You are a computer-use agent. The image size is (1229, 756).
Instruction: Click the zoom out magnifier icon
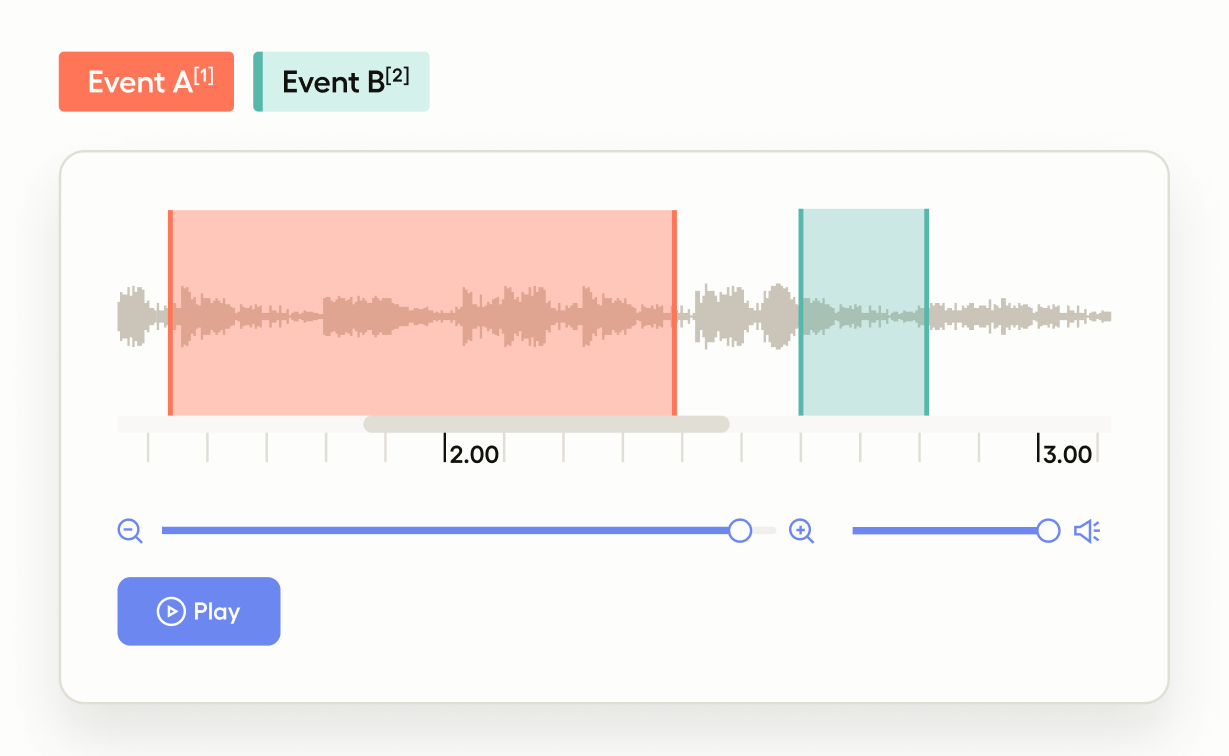click(x=130, y=531)
